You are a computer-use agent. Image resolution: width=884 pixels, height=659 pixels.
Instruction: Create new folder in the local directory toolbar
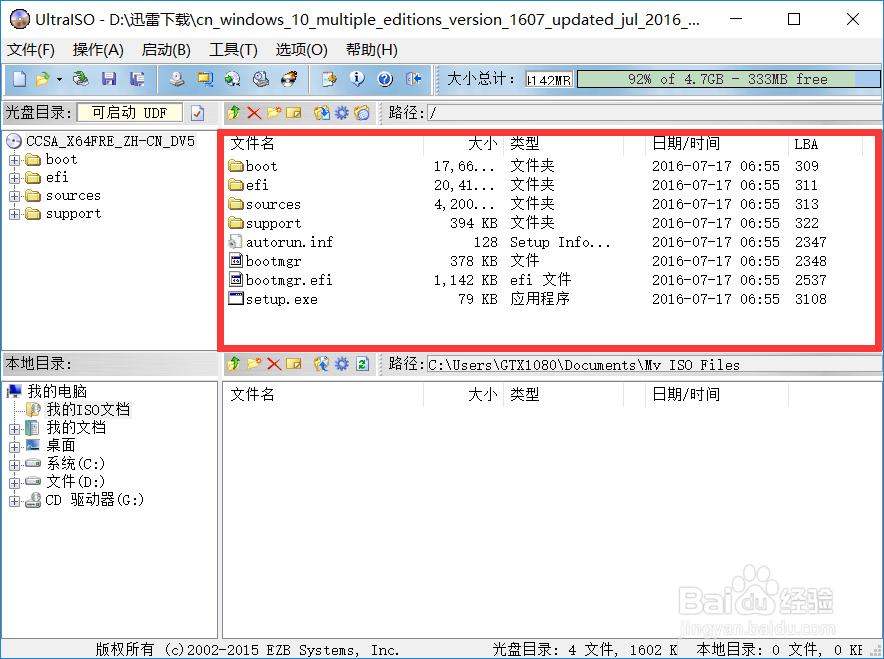pyautogui.click(x=254, y=364)
